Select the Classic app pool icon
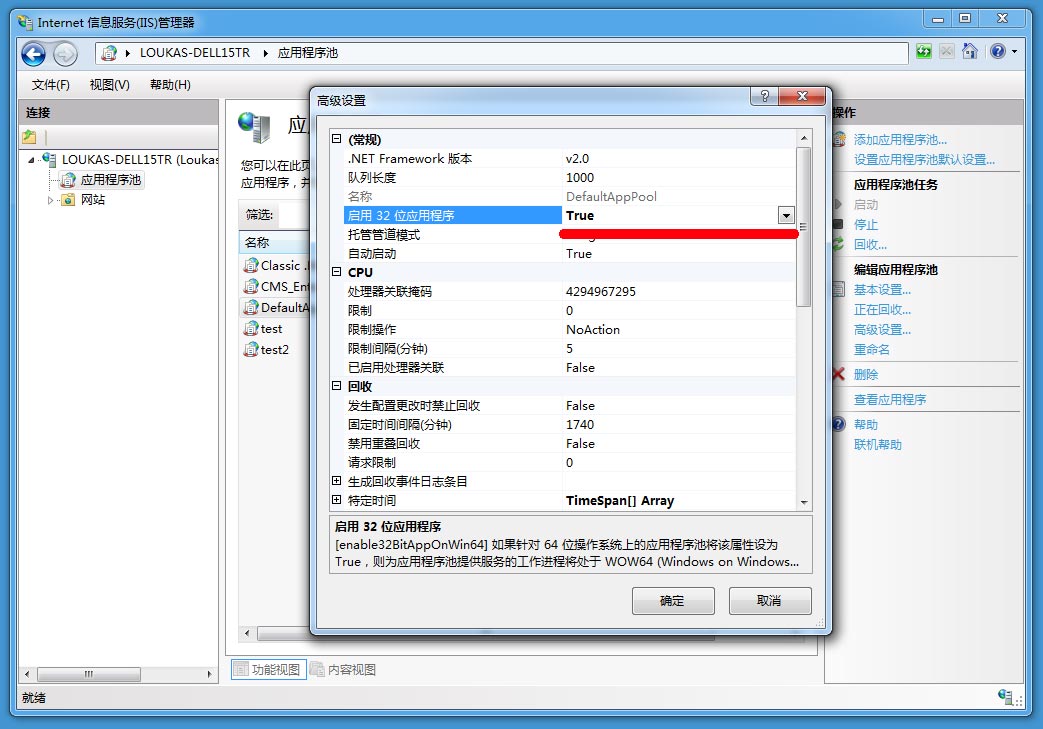Image resolution: width=1043 pixels, height=729 pixels. (251, 265)
